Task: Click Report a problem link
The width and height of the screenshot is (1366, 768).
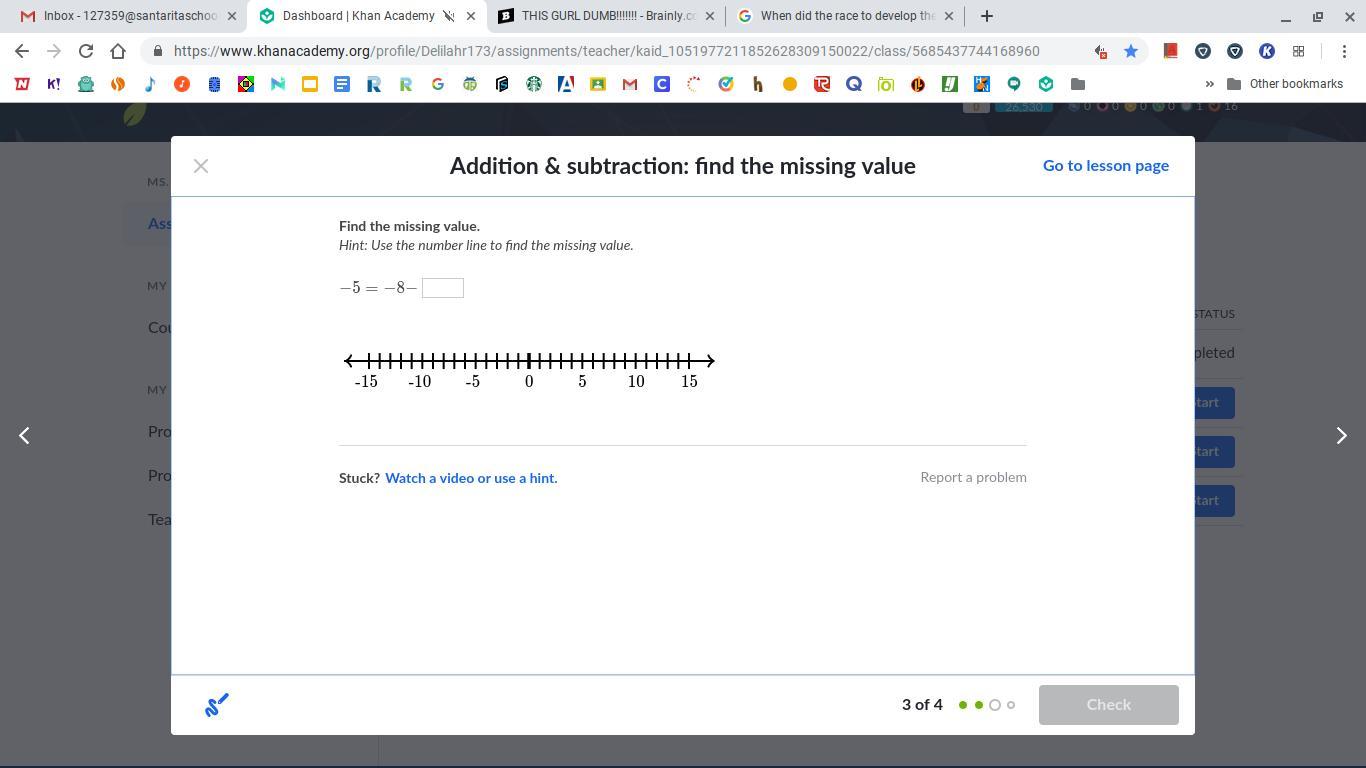Action: [x=973, y=477]
